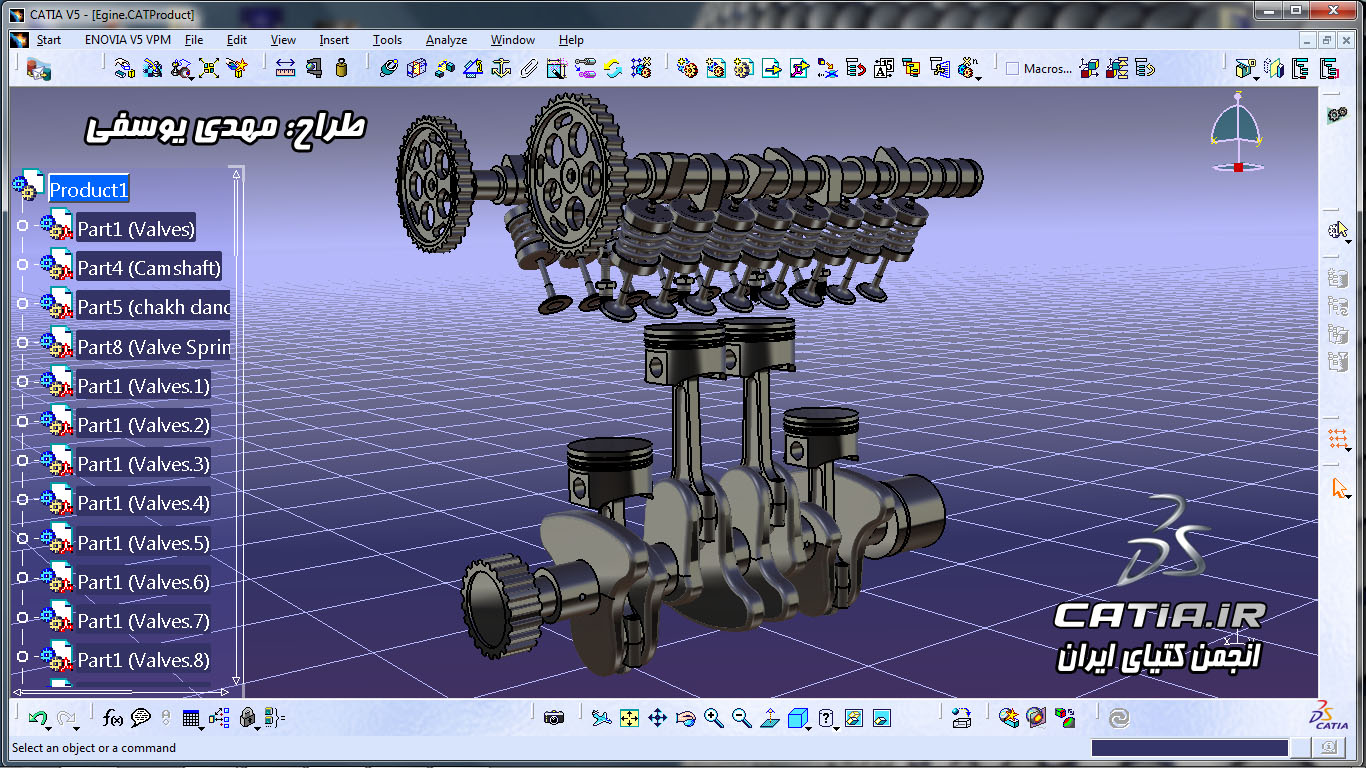Click the Select arrow tool on right toolbar
Screen dimensions: 1366x768
(1340, 487)
